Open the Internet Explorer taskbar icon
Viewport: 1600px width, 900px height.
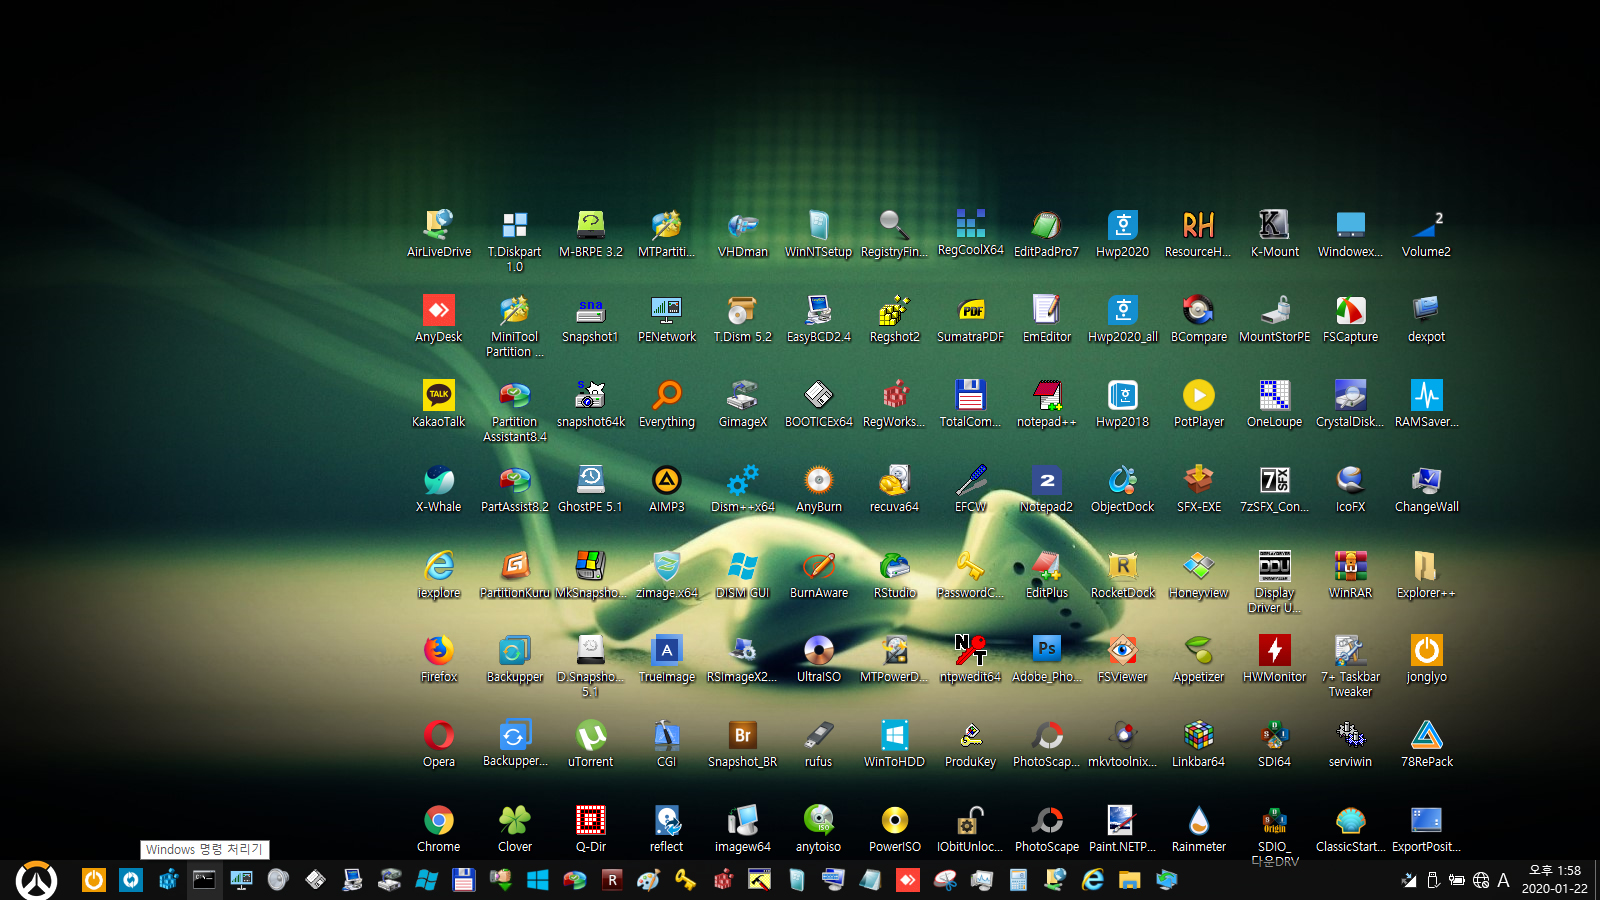(1093, 880)
